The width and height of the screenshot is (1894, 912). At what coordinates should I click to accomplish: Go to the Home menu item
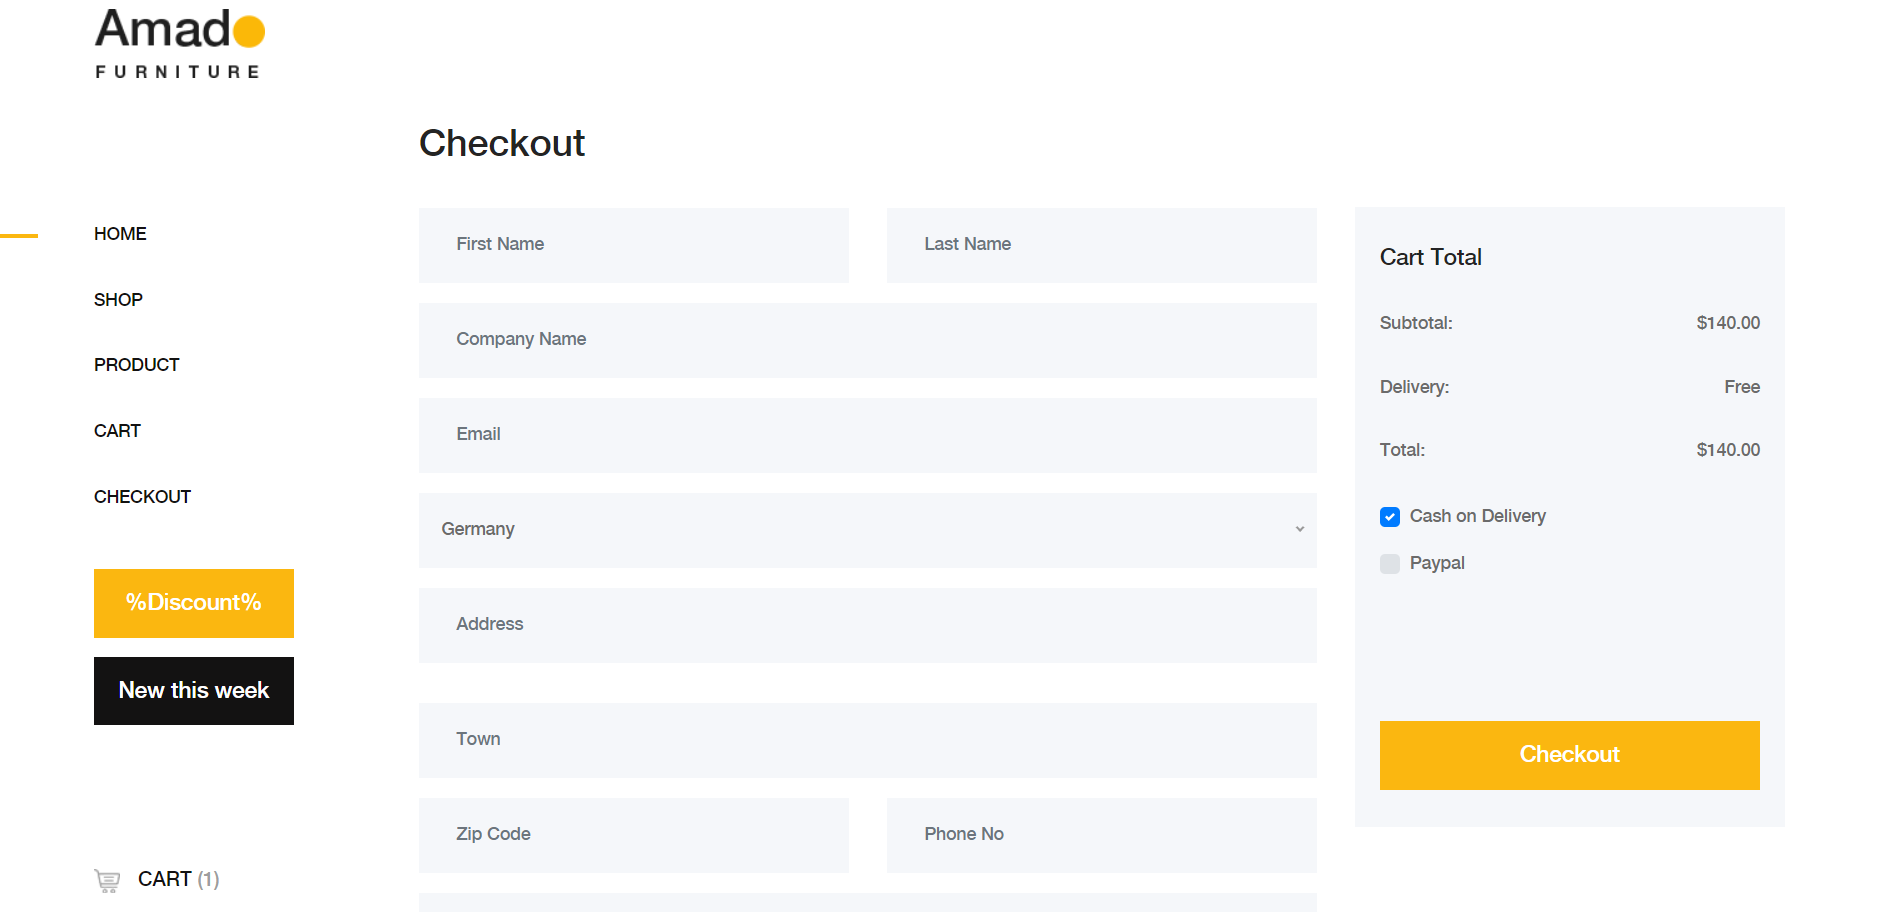tap(120, 234)
